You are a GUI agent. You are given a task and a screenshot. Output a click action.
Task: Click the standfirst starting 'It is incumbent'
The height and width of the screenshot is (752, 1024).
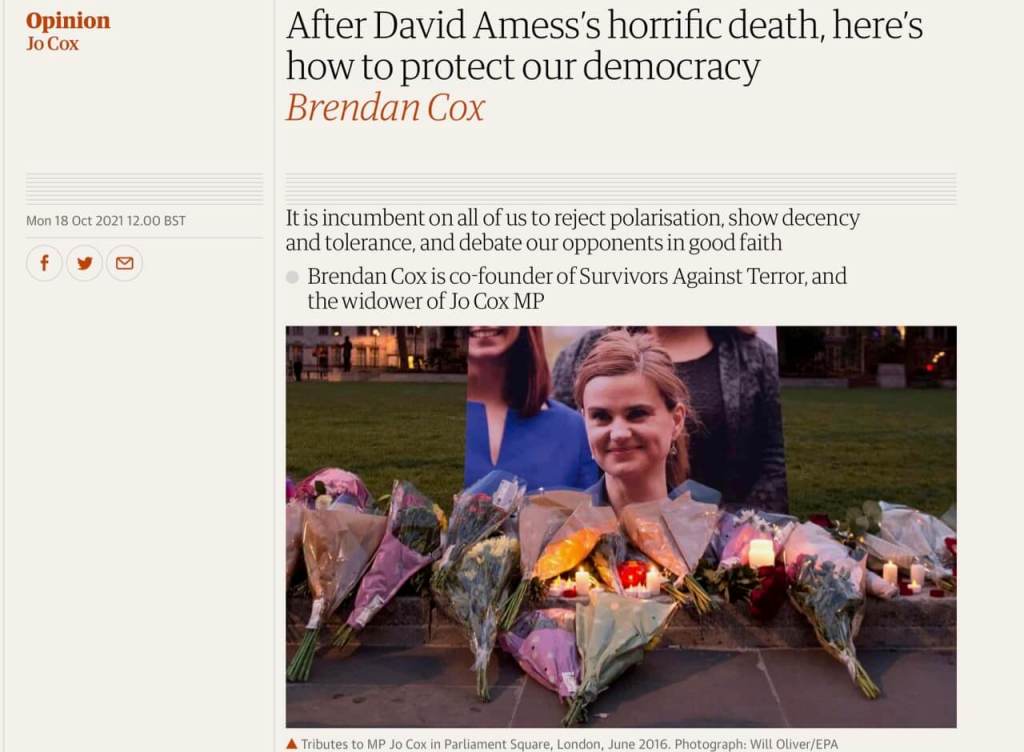pyautogui.click(x=572, y=230)
